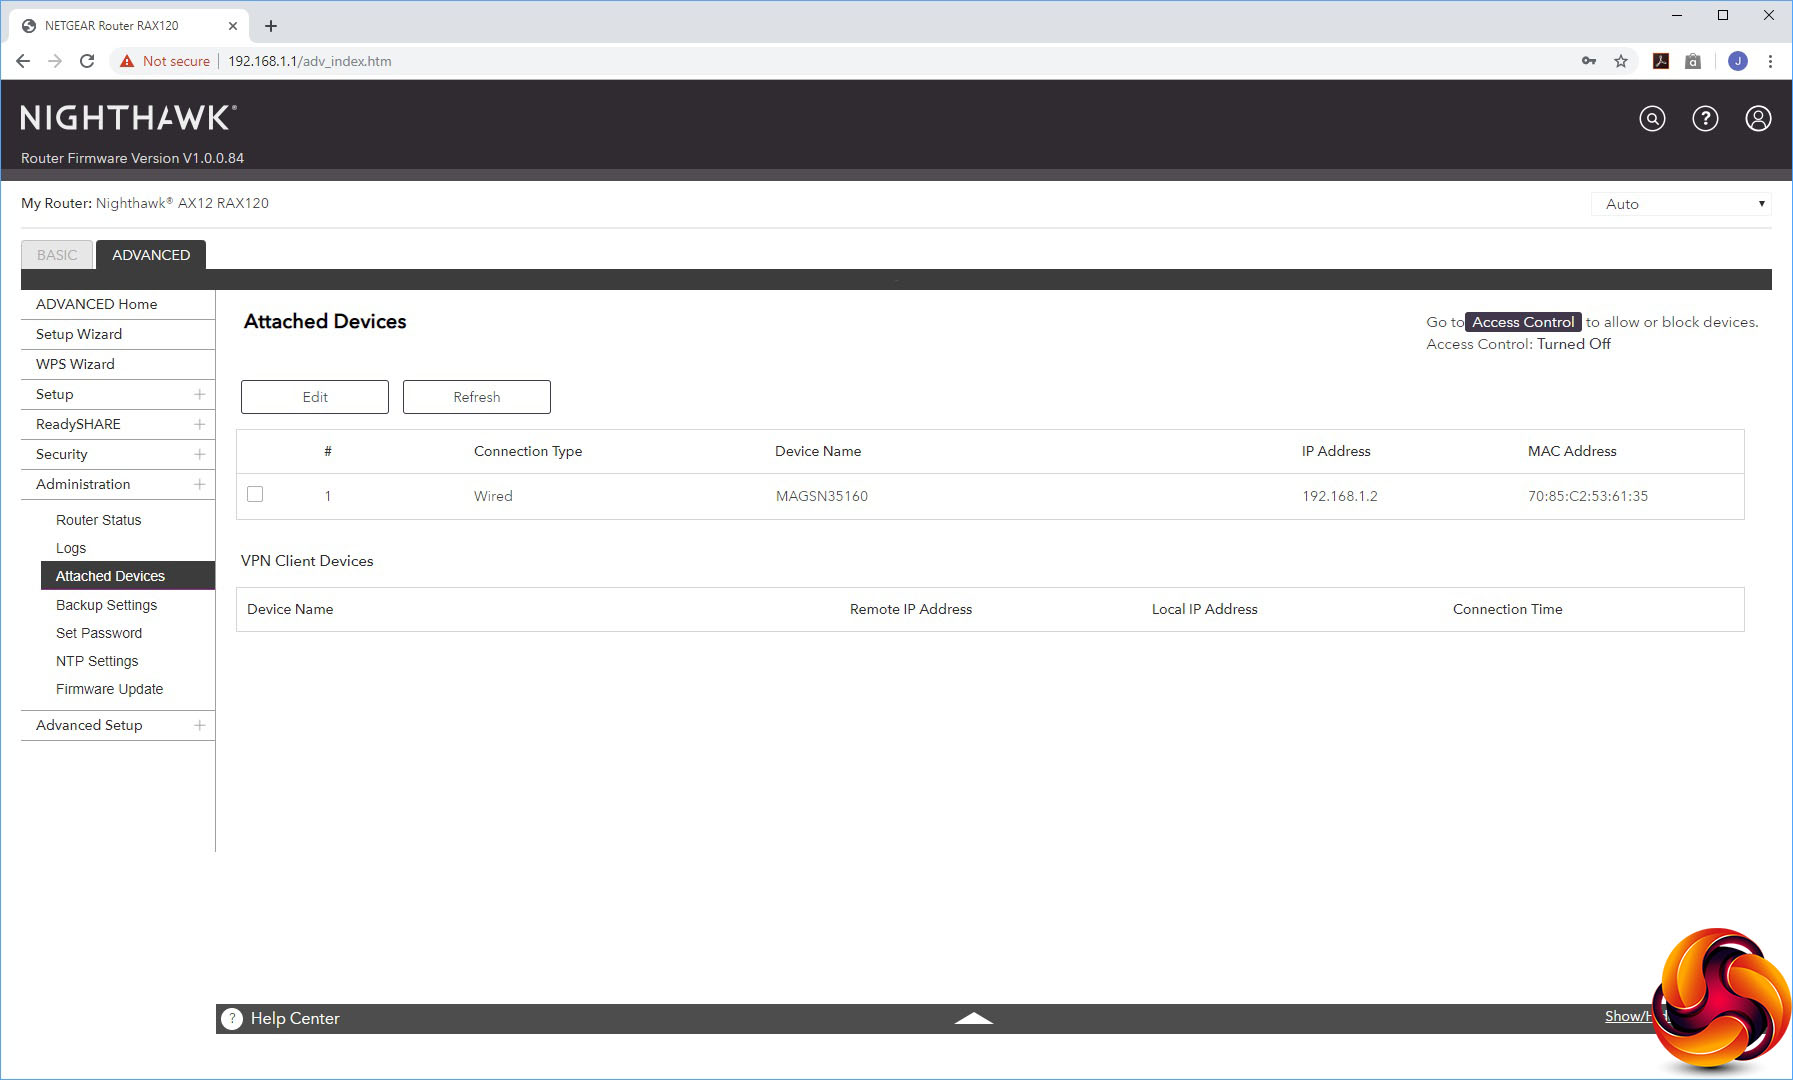The image size is (1793, 1080).
Task: Open the Chrome three-dot menu
Action: pos(1770,61)
